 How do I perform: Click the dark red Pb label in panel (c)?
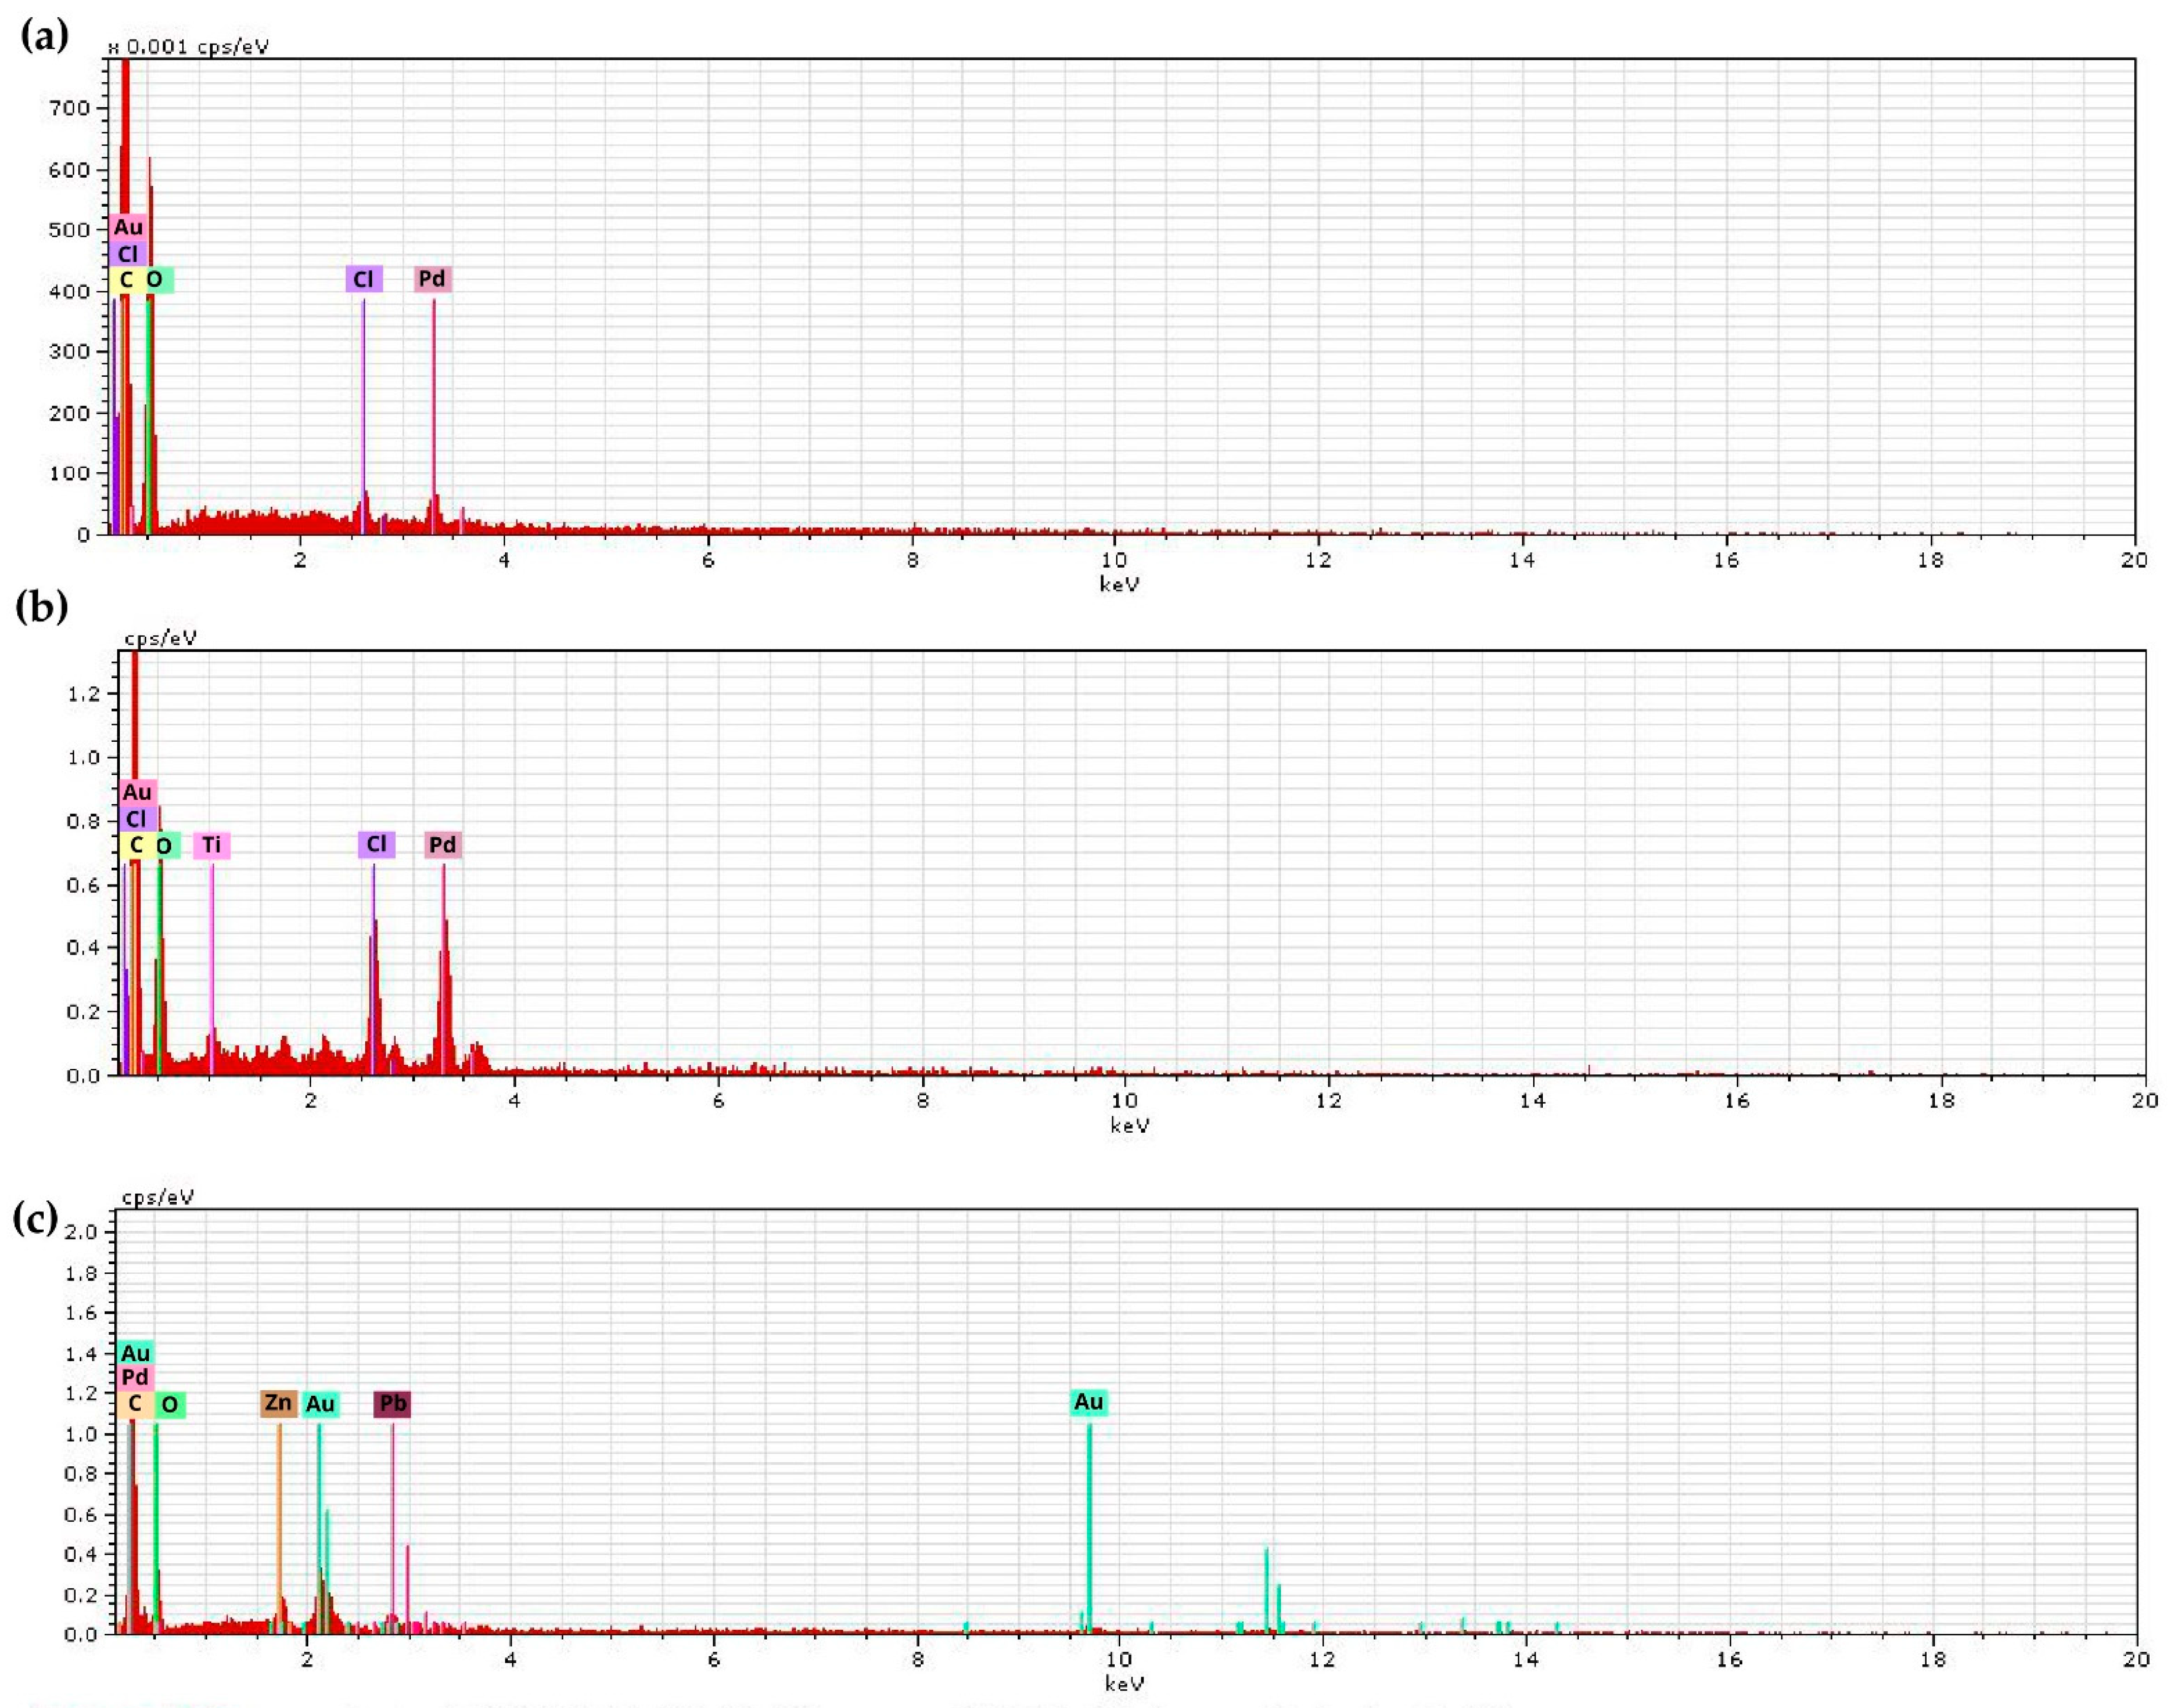click(x=392, y=1404)
